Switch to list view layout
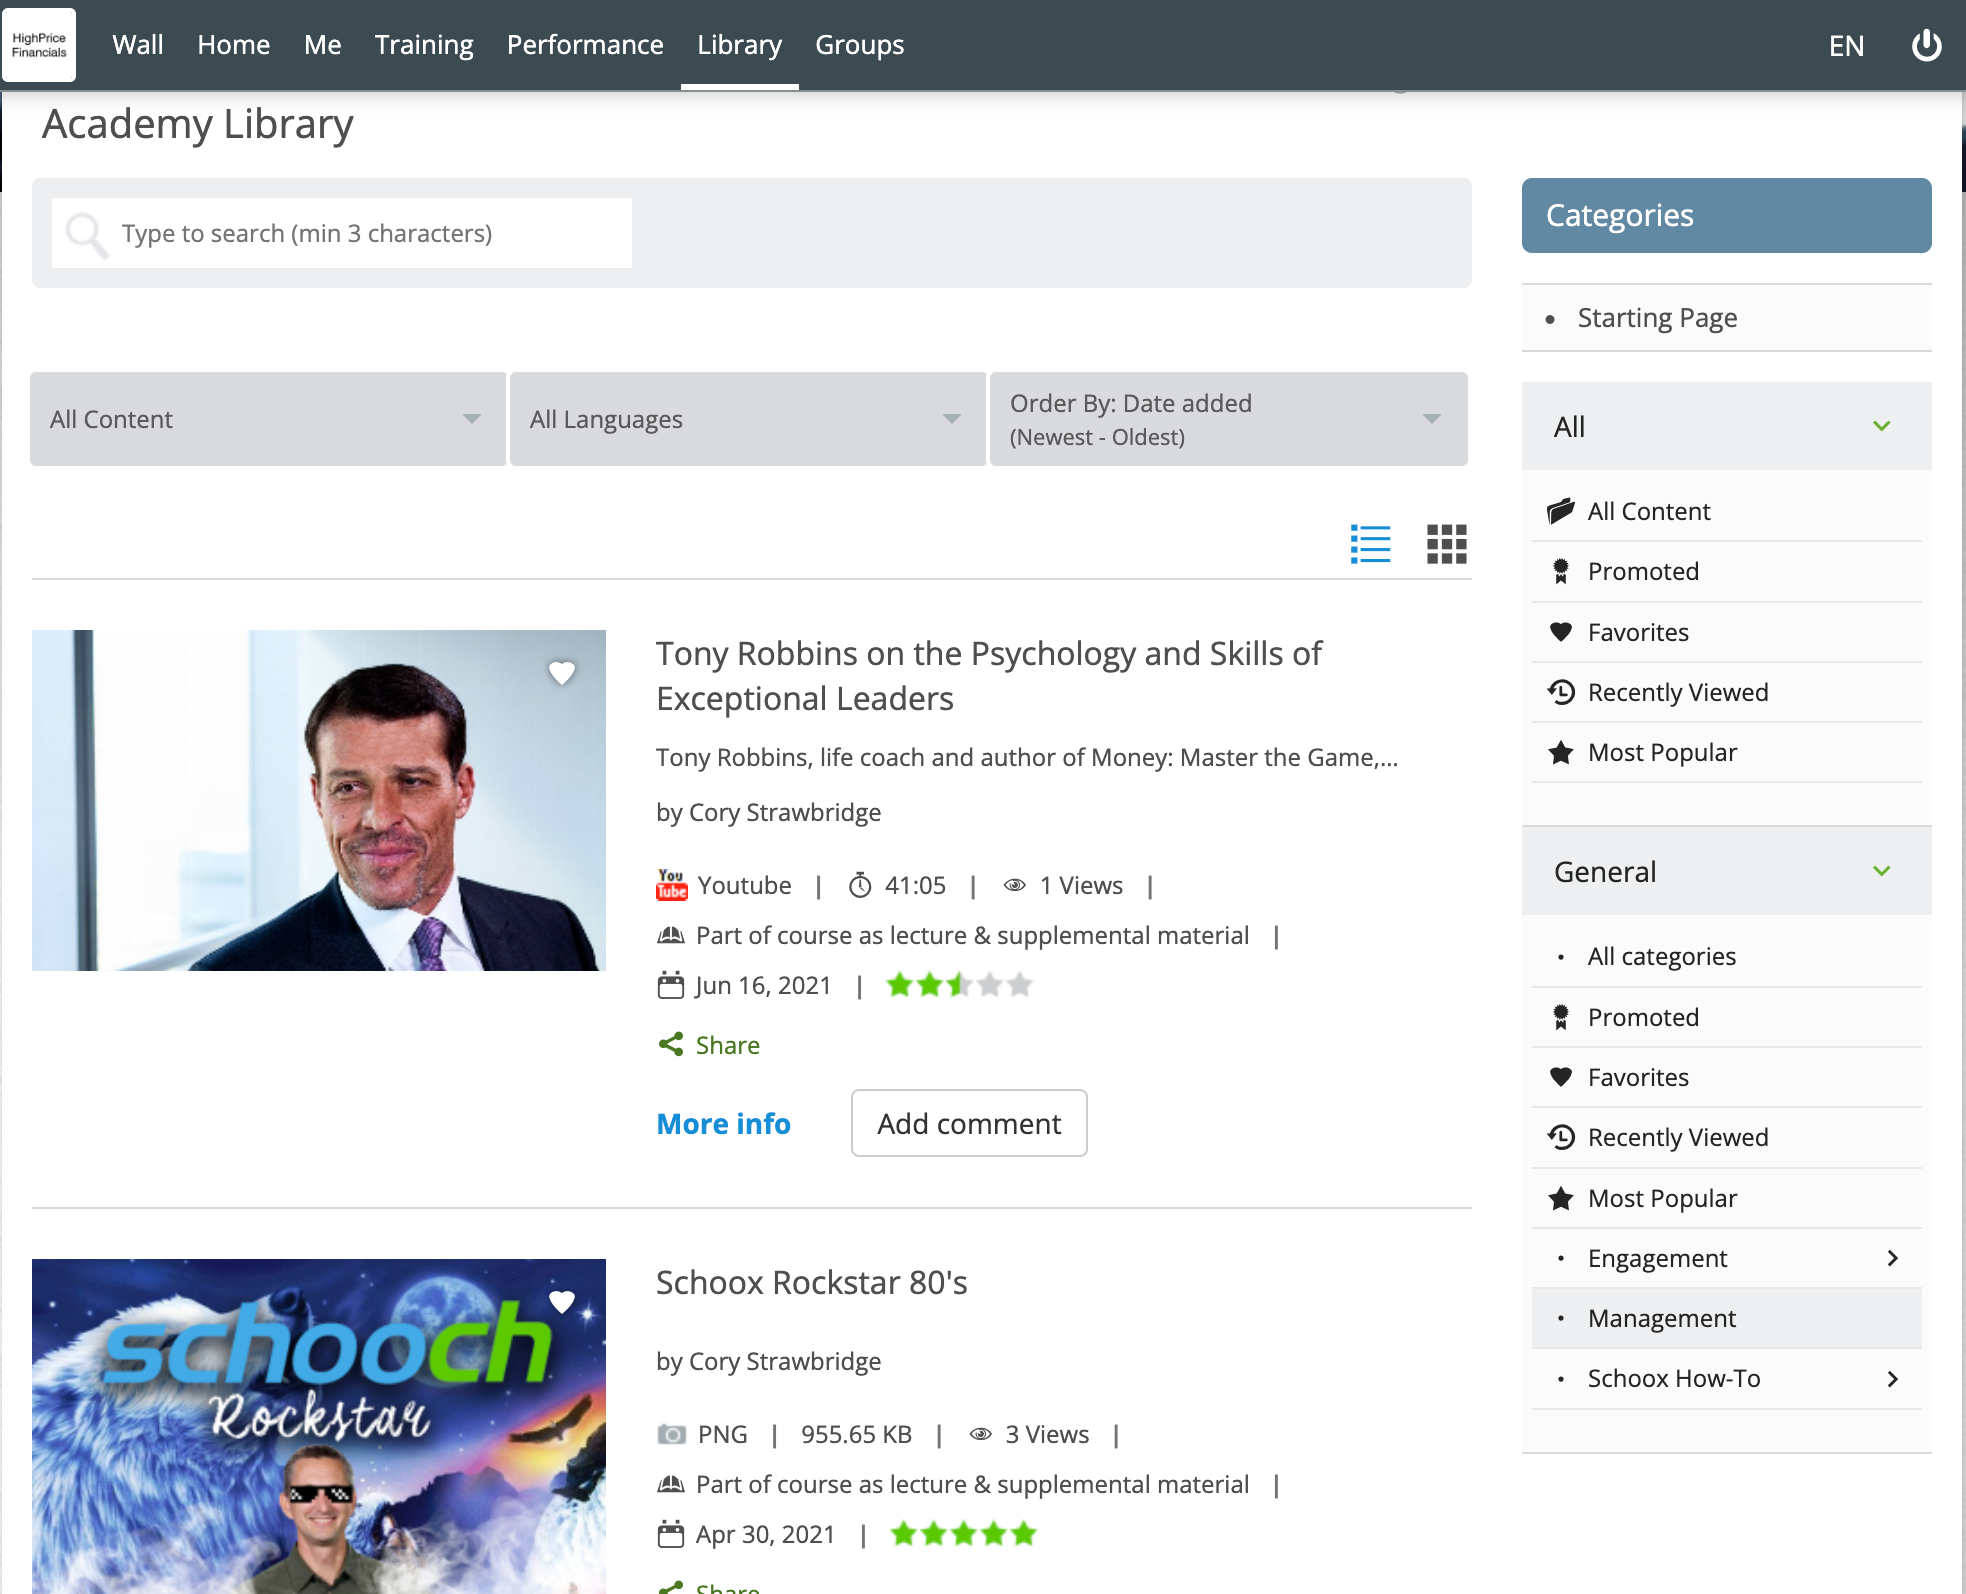This screenshot has width=1966, height=1594. pos(1370,544)
